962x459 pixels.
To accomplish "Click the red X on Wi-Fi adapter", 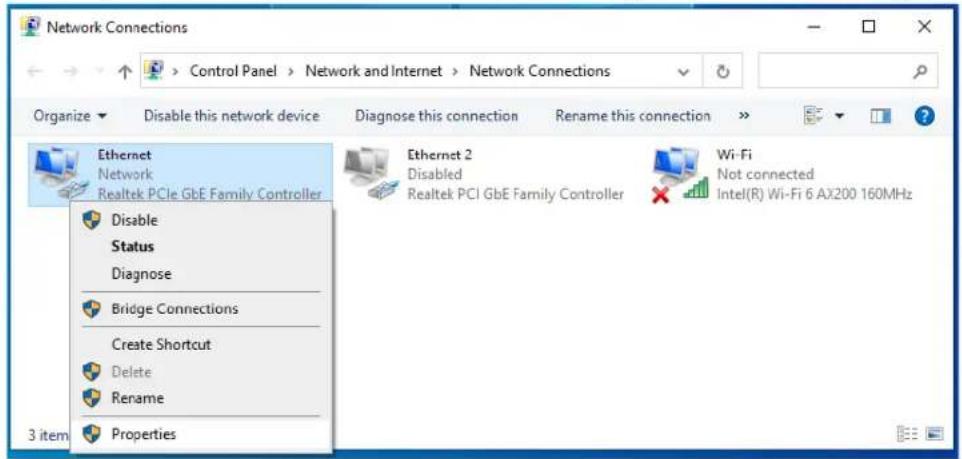I will (x=660, y=196).
